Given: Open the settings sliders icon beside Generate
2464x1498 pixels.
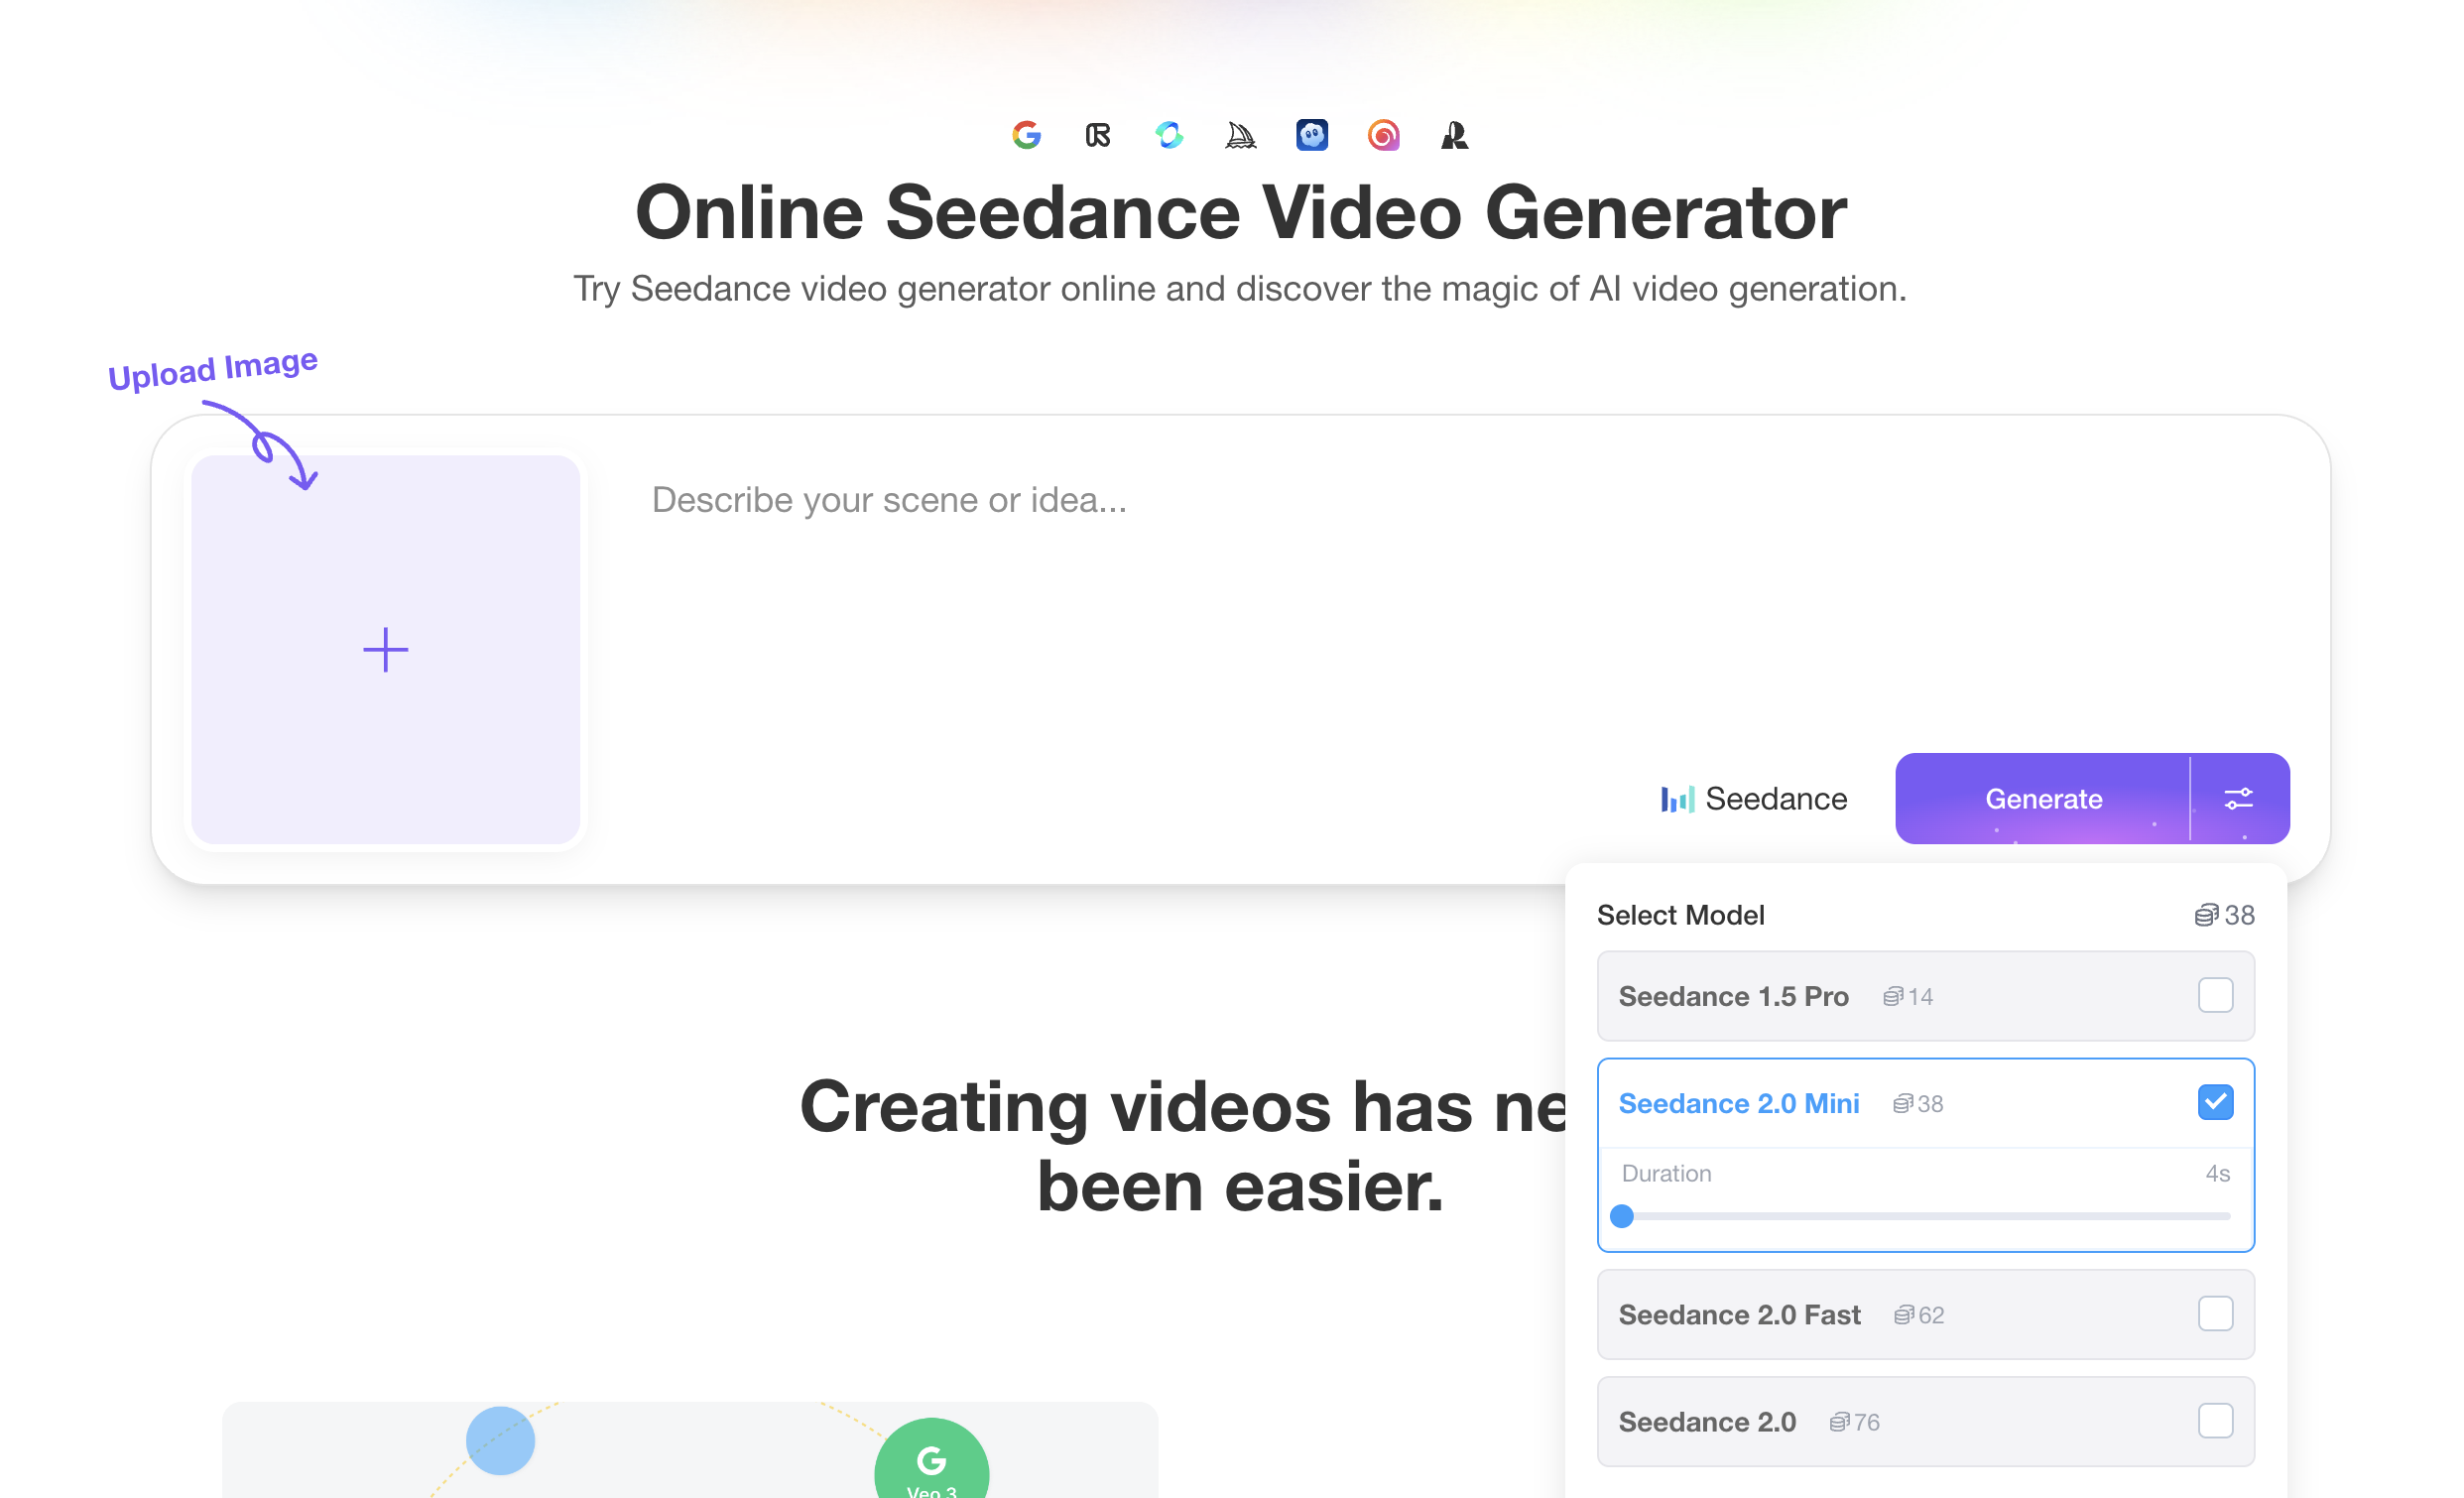Looking at the screenshot, I should point(2238,798).
